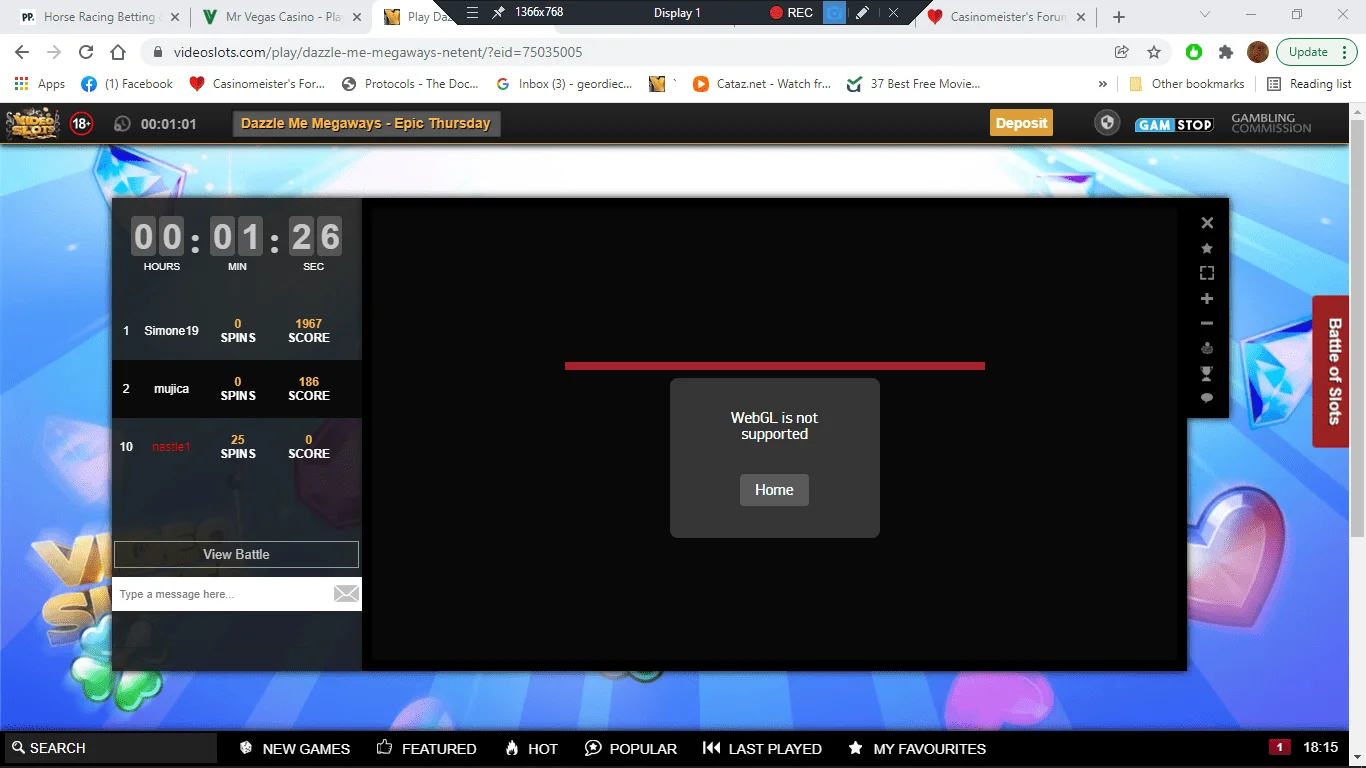Open Reading list
The width and height of the screenshot is (1366, 768).
click(x=1309, y=84)
